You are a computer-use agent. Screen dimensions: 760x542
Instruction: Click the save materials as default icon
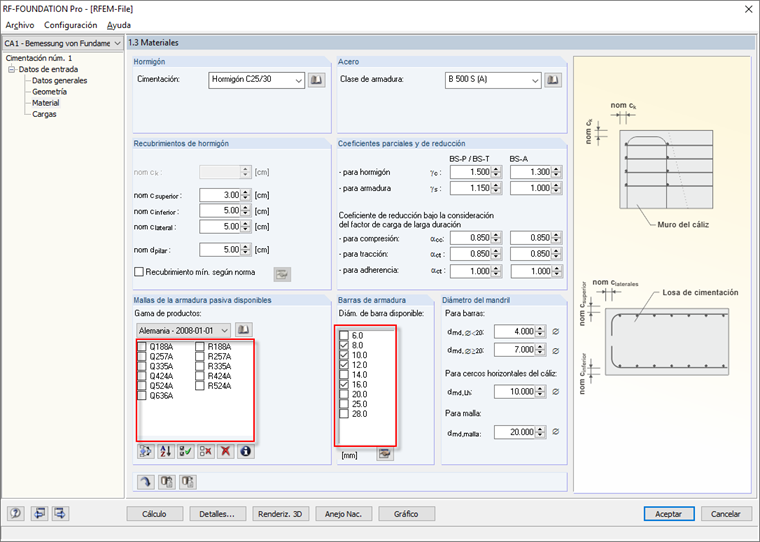click(x=188, y=482)
